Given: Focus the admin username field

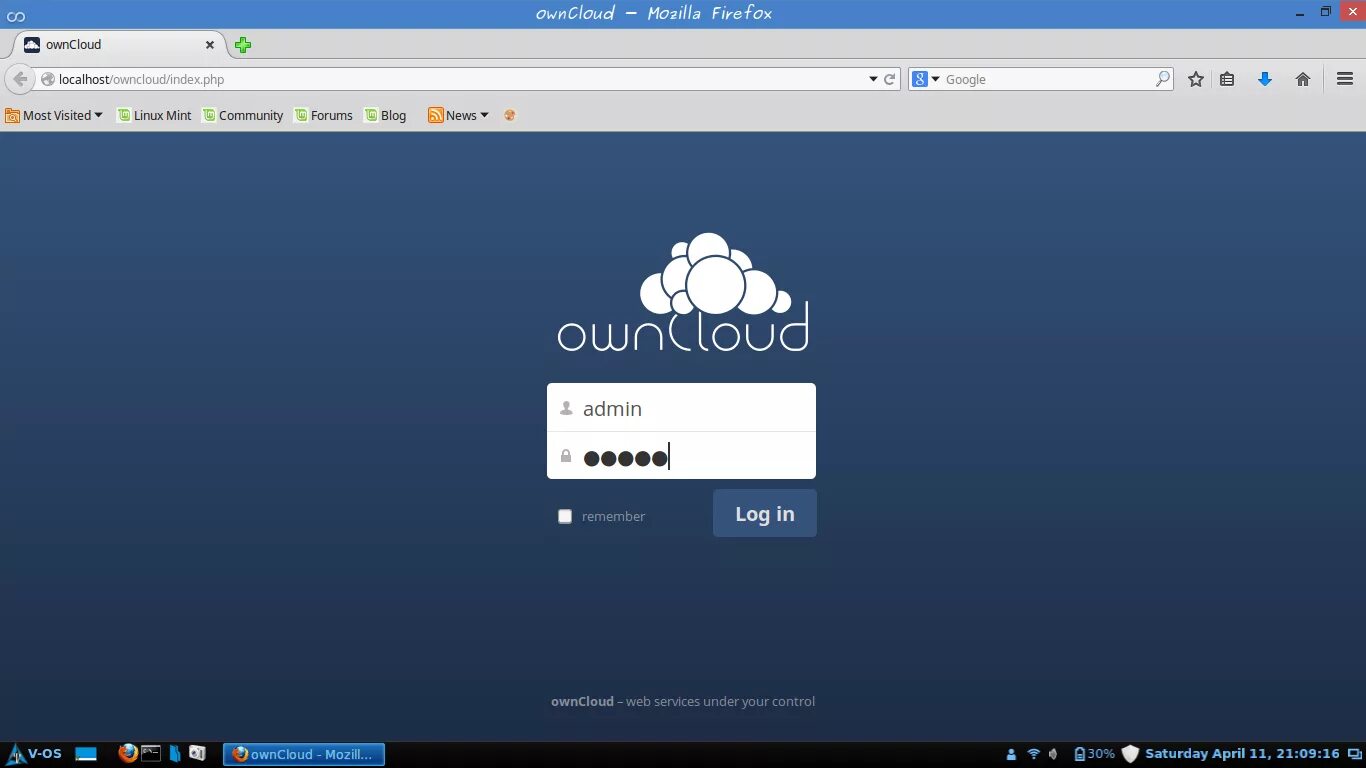Looking at the screenshot, I should click(x=681, y=408).
